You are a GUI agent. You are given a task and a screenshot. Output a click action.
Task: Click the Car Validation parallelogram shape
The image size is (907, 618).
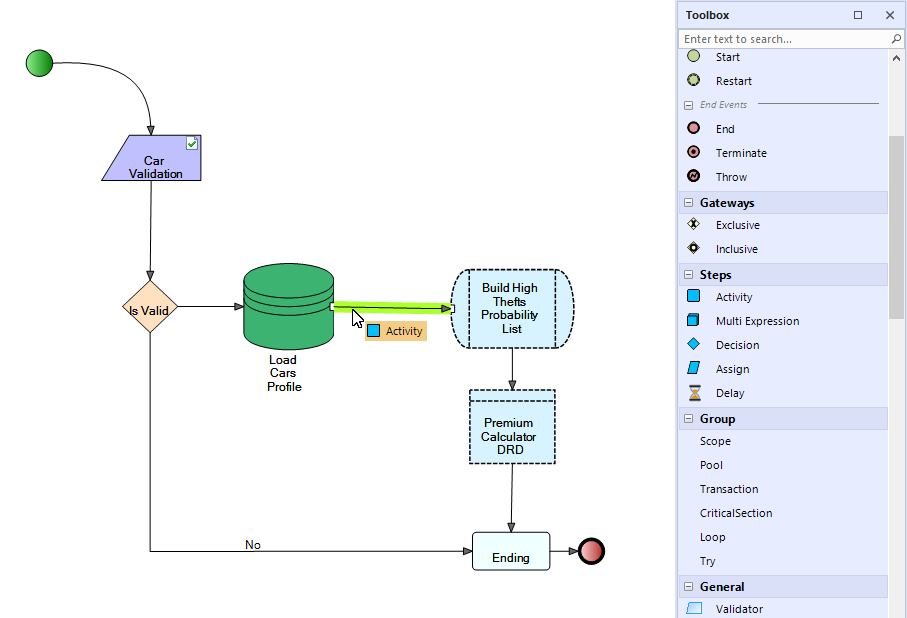click(x=152, y=158)
